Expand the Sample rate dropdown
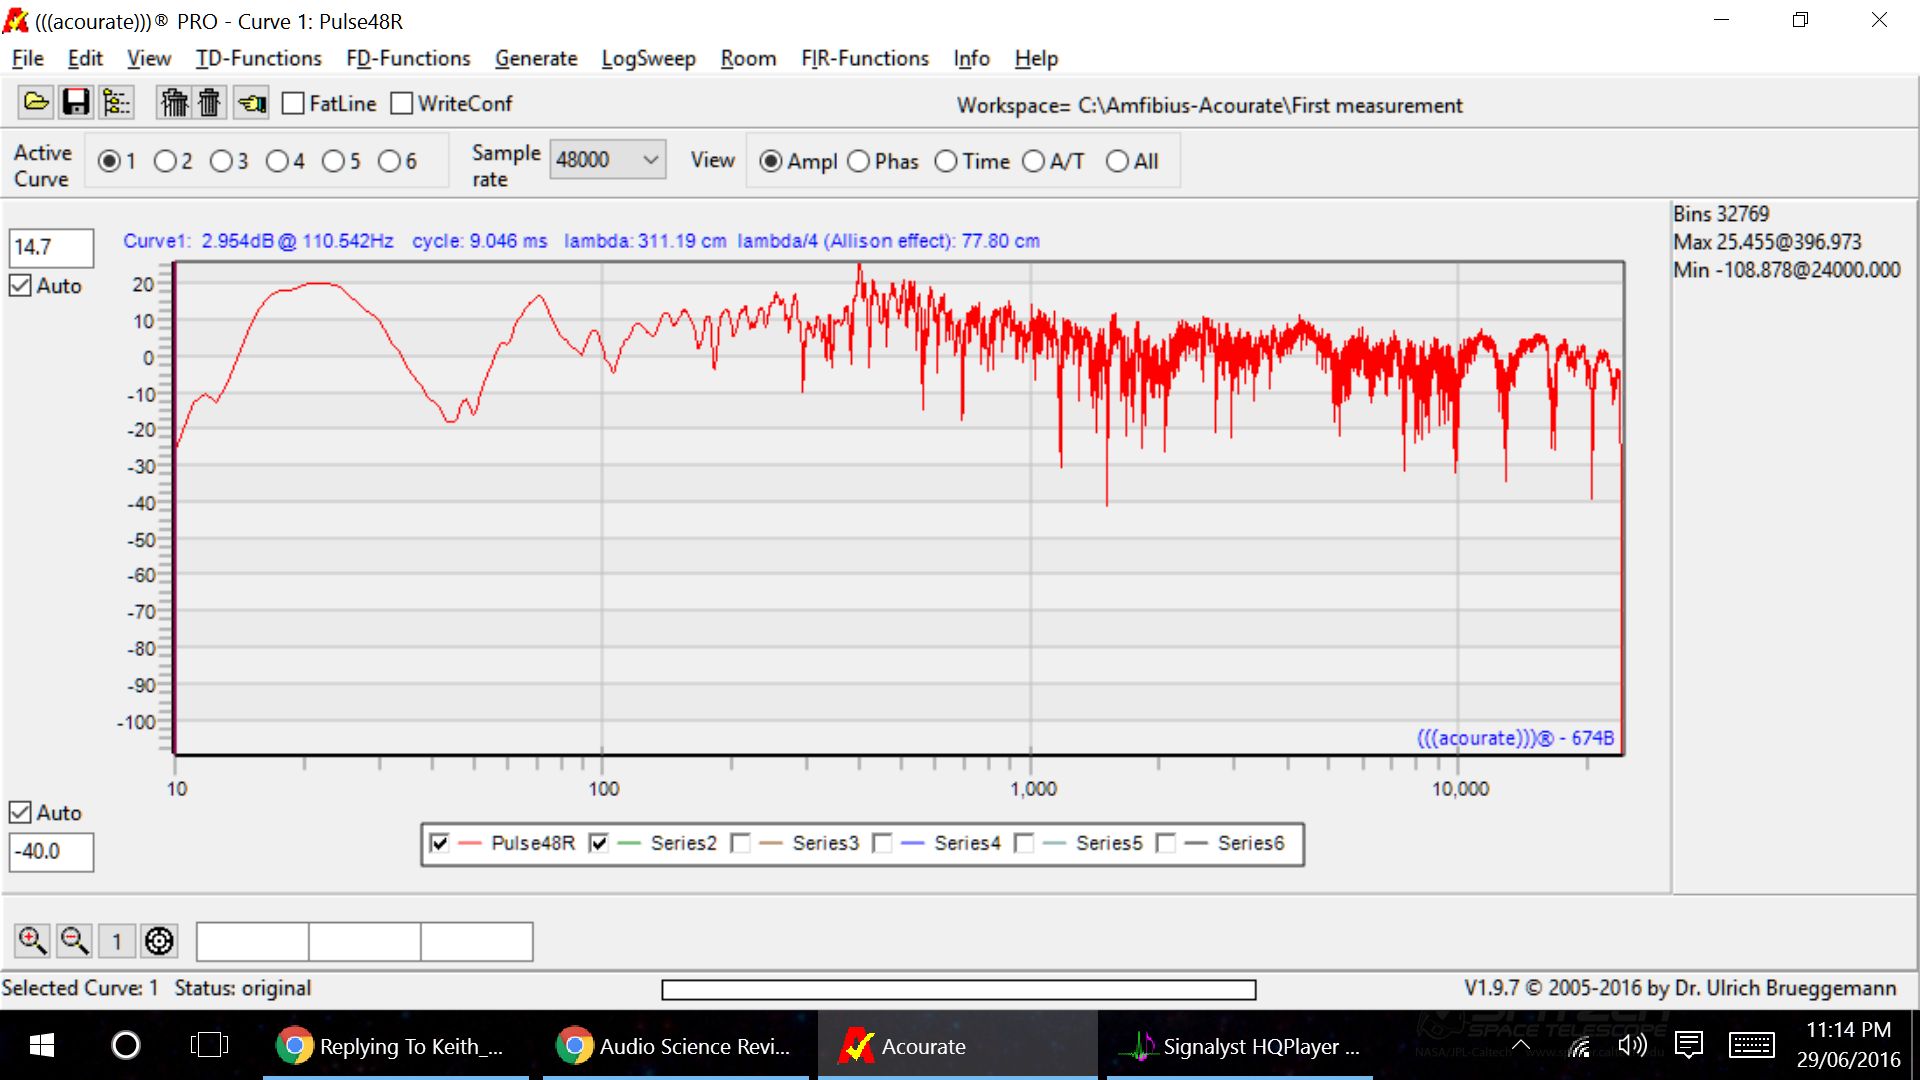This screenshot has width=1920, height=1080. [x=647, y=160]
